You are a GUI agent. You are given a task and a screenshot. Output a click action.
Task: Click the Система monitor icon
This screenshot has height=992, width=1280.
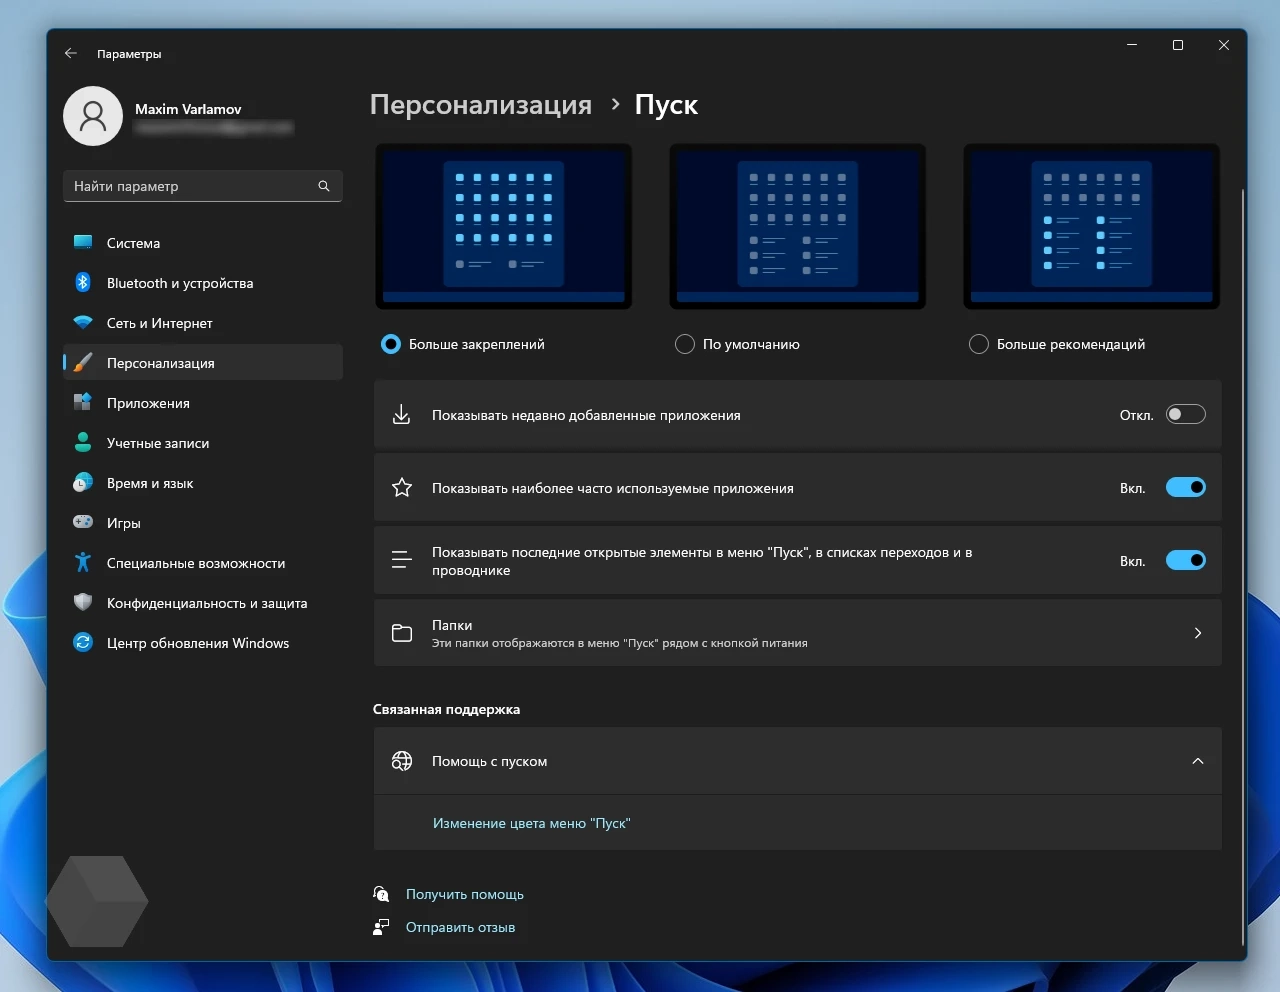click(83, 243)
